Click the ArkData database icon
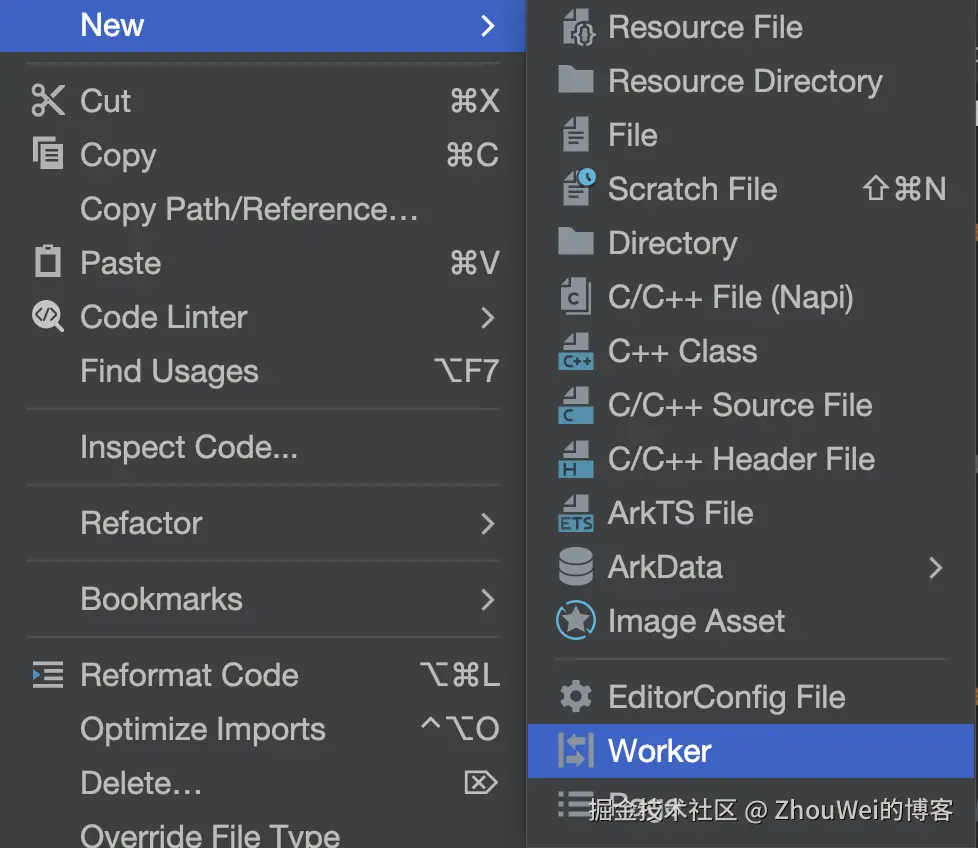The width and height of the screenshot is (978, 848). pos(576,567)
